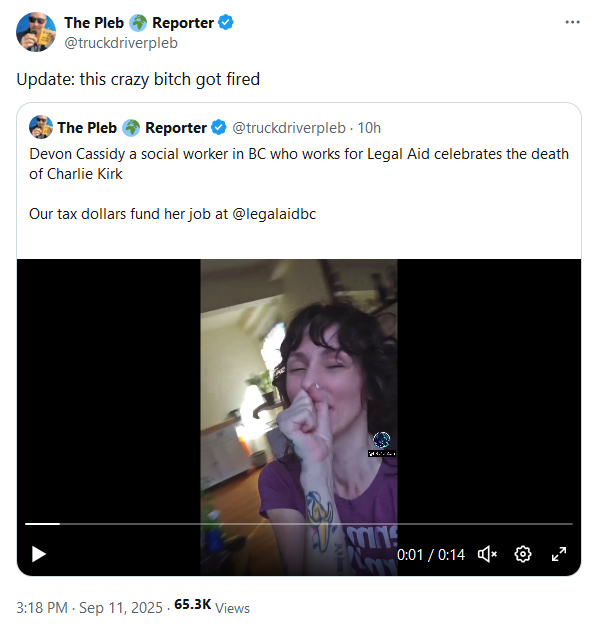Screen dimensions: 598x634
Task: Click @truckdriverpleb handle in quoted tweet
Action: pyautogui.click(x=289, y=128)
